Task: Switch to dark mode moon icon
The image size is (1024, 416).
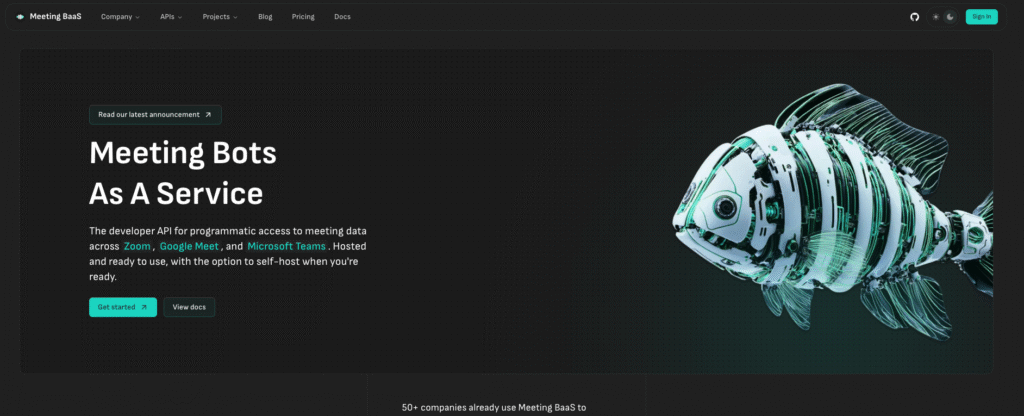Action: [950, 17]
